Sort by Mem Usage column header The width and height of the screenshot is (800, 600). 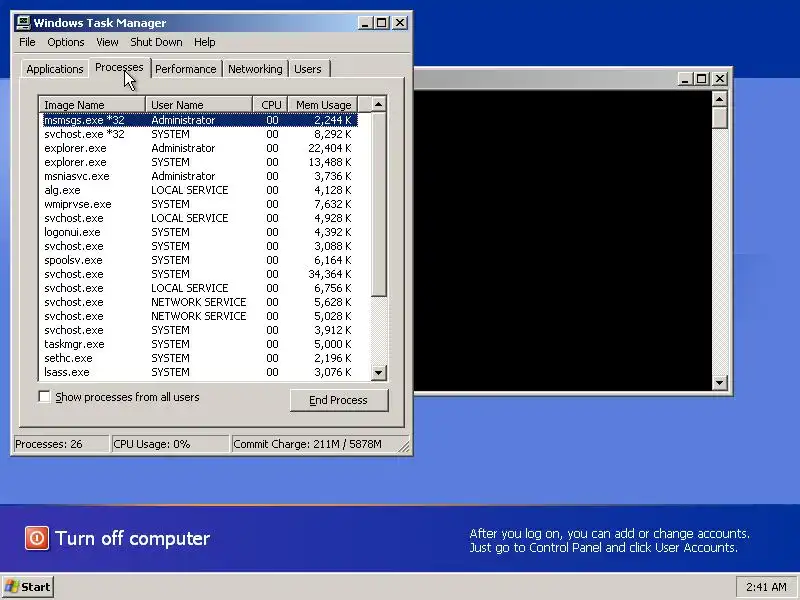tap(323, 105)
